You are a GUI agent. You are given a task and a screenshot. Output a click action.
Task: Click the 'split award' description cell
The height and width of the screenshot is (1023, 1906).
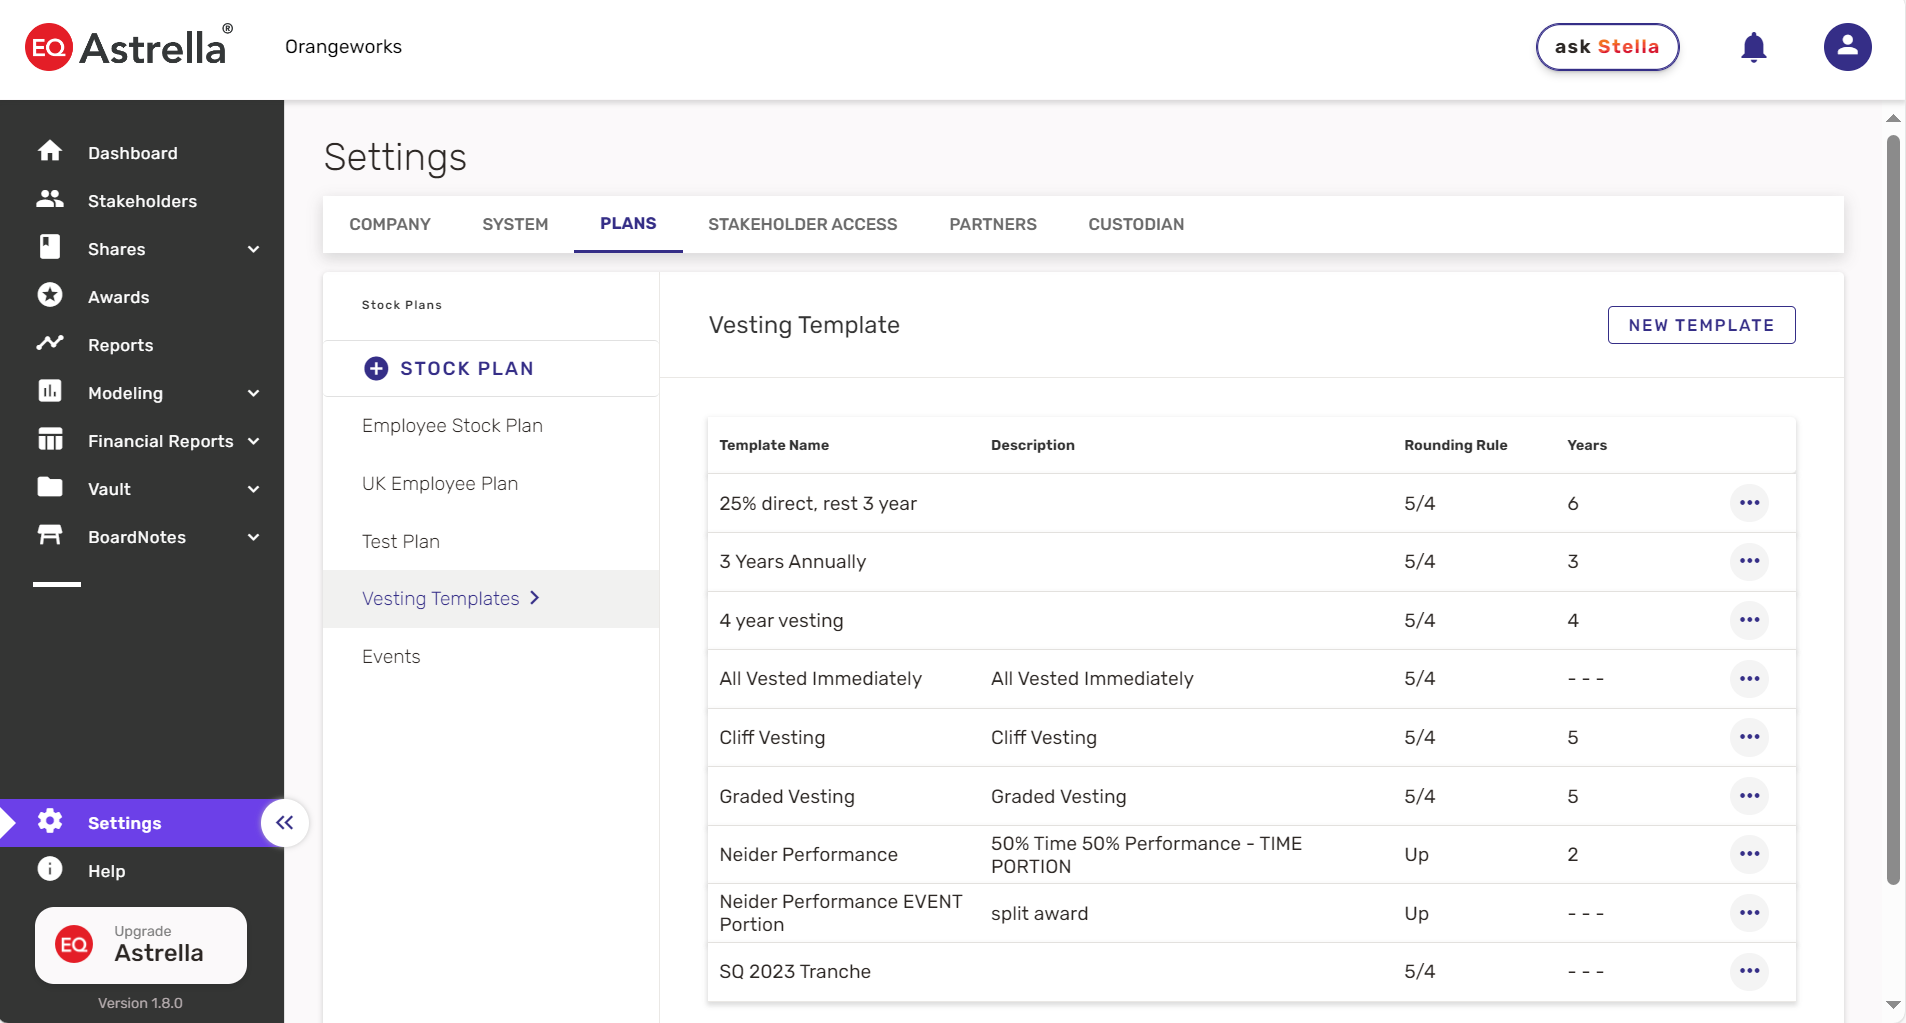point(1039,914)
